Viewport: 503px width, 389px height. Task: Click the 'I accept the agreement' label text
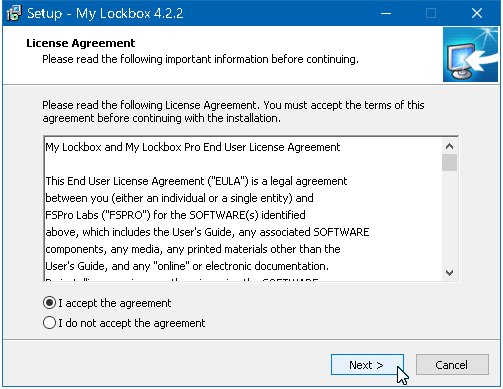[x=115, y=303]
